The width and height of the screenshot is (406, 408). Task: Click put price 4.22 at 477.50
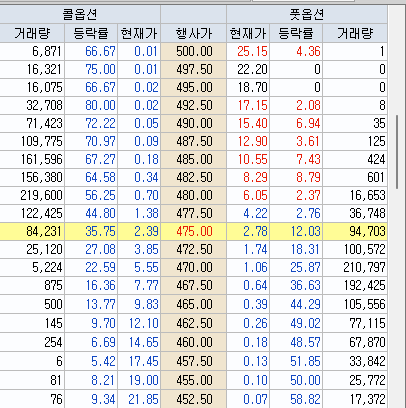pyautogui.click(x=248, y=214)
